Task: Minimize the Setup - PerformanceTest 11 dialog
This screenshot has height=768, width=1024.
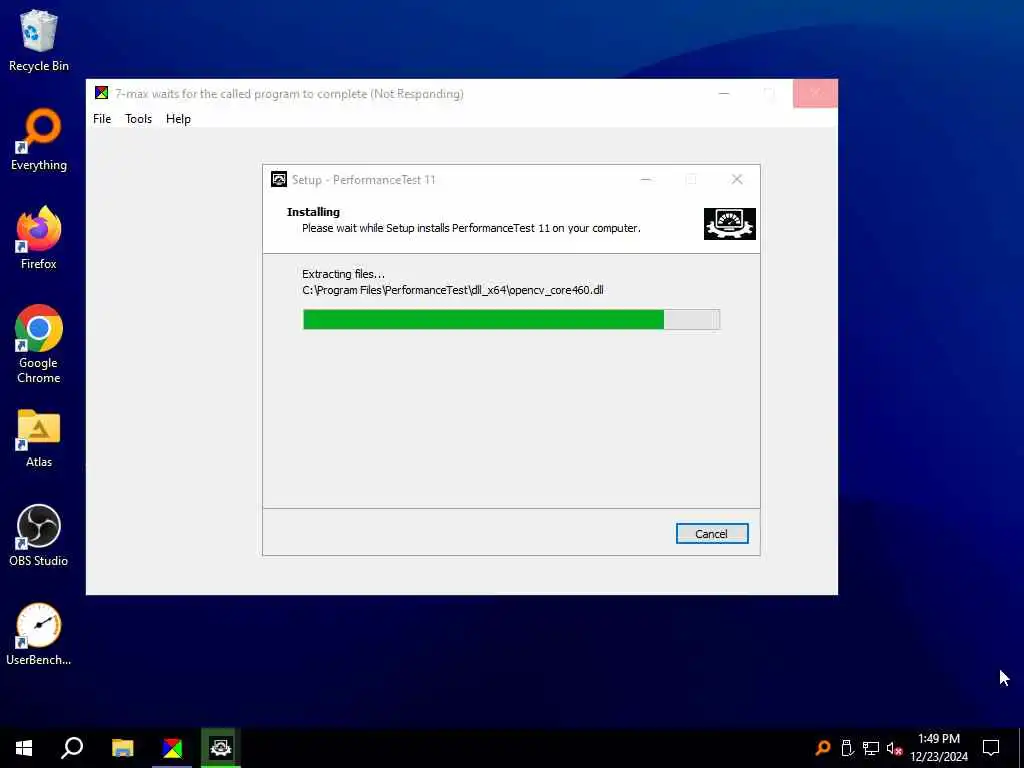Action: [x=646, y=179]
